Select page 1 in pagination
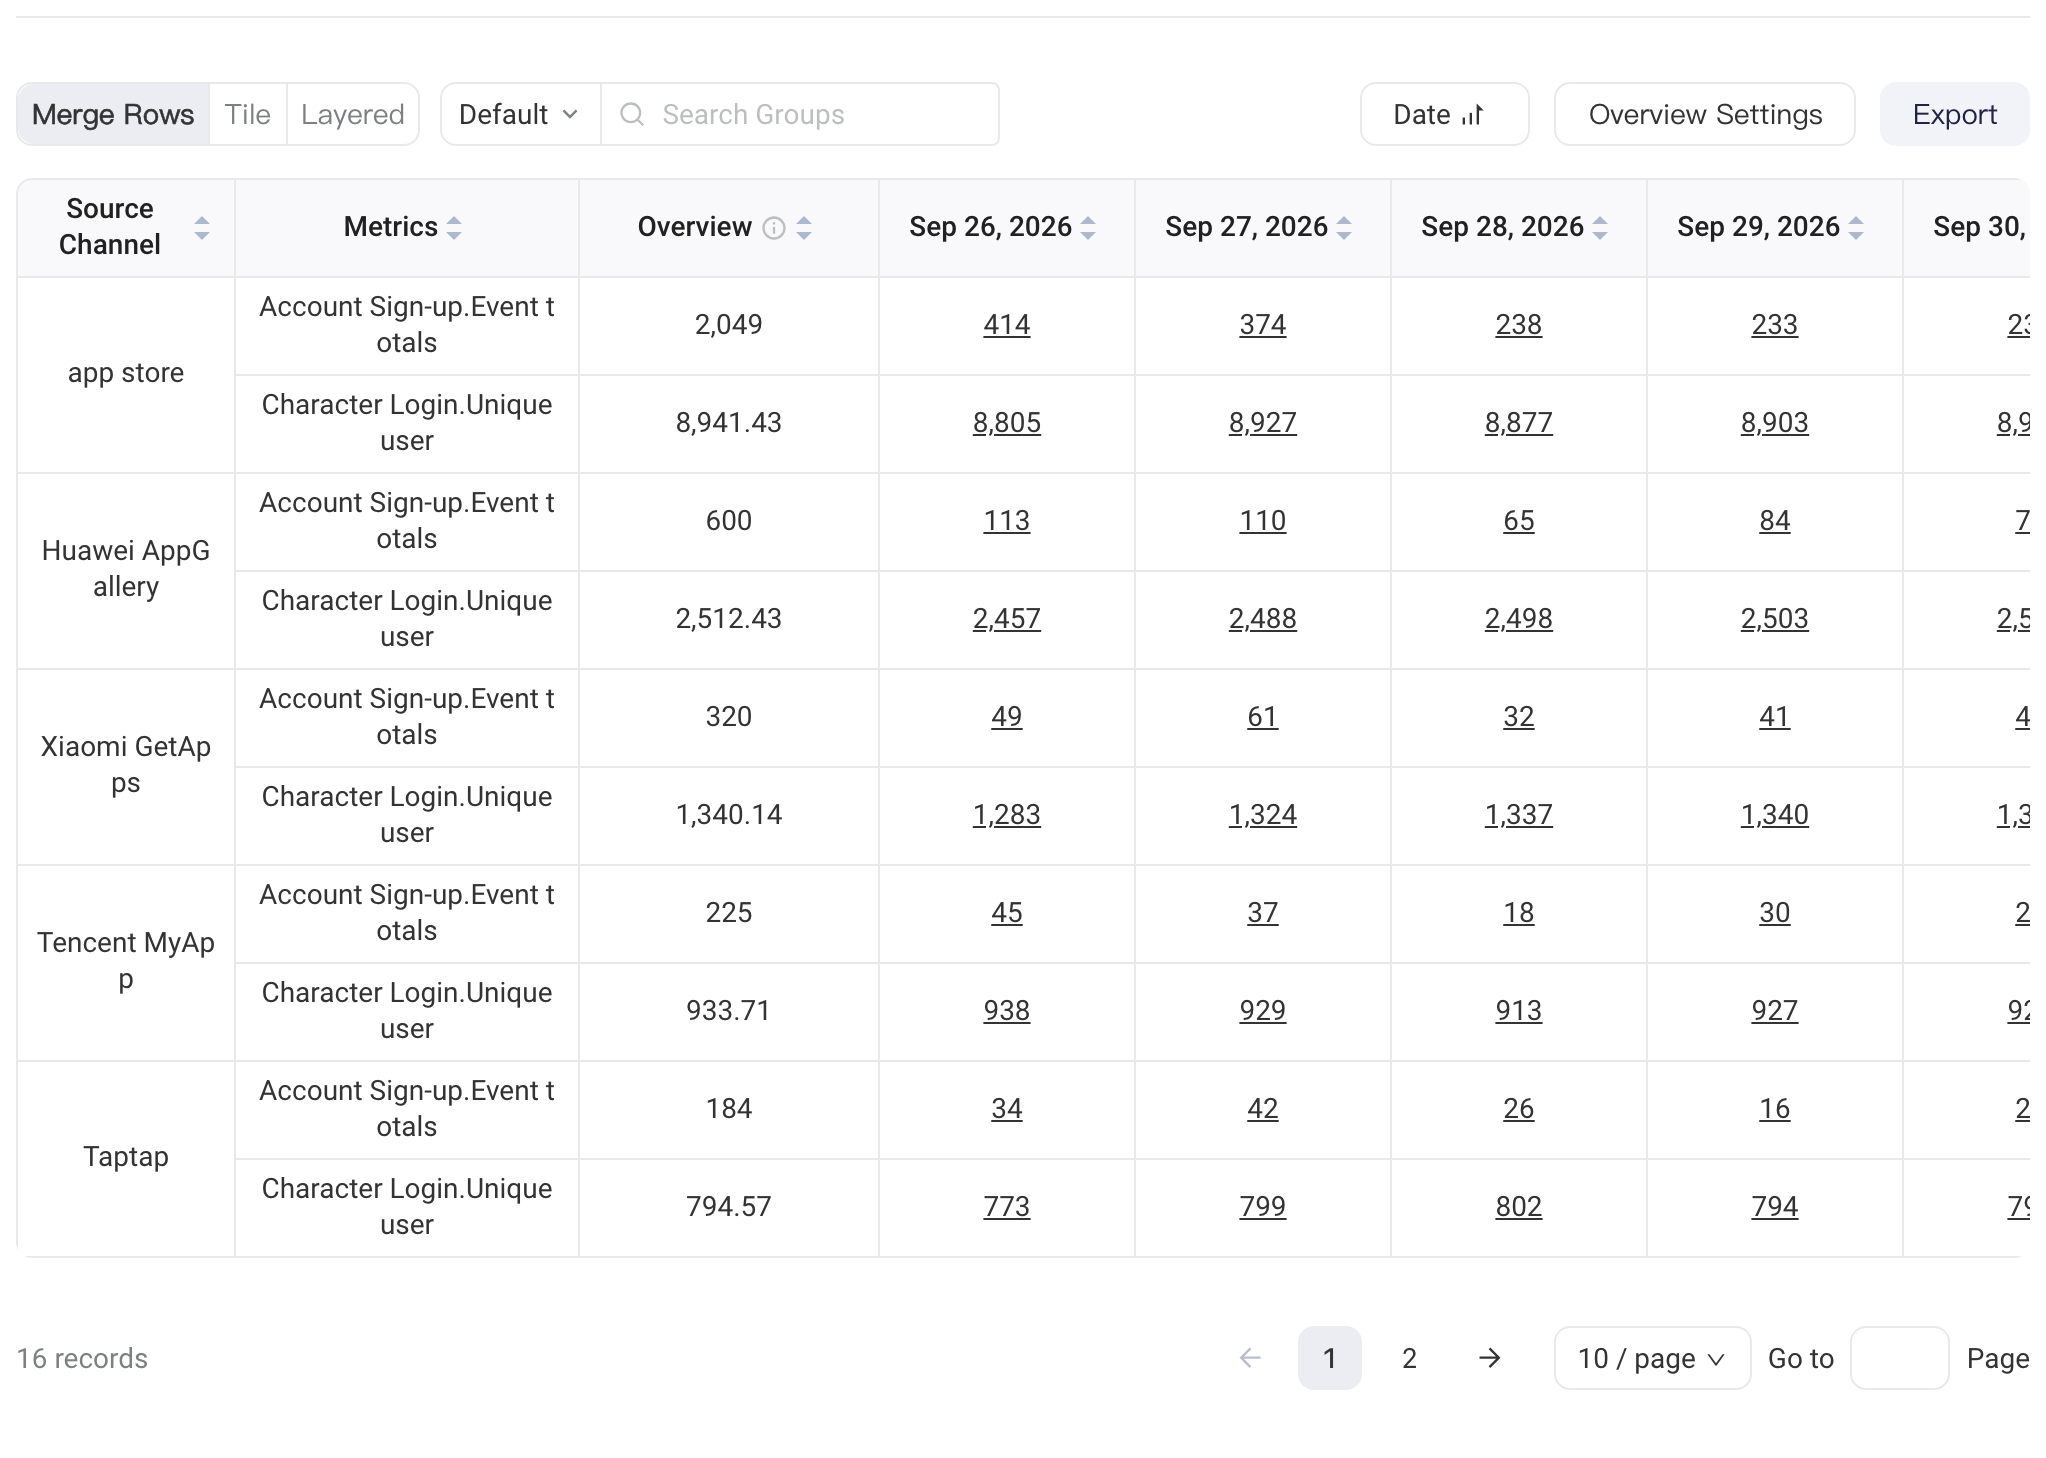2046x1458 pixels. [1330, 1358]
